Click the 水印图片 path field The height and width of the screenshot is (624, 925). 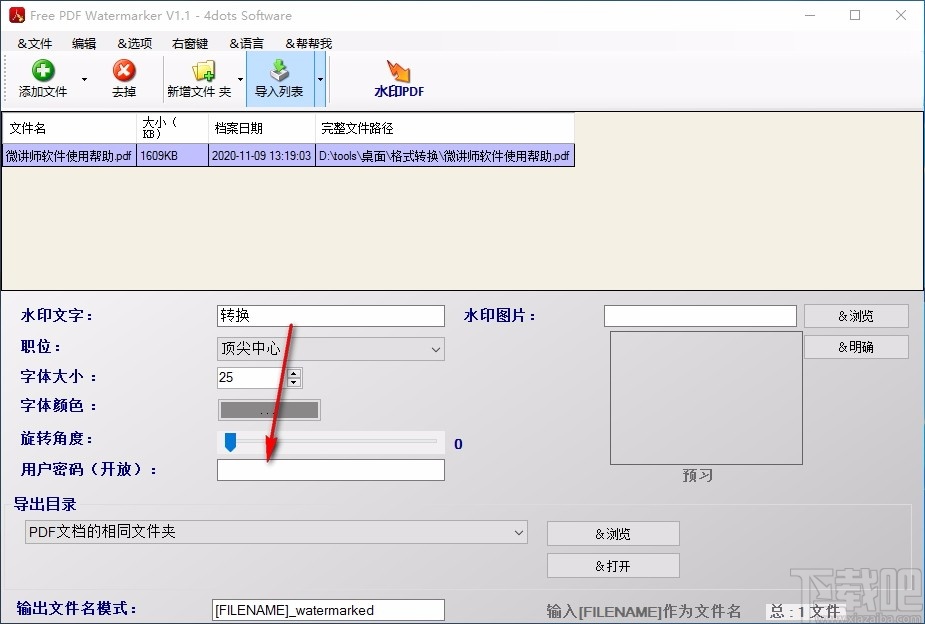coord(700,316)
